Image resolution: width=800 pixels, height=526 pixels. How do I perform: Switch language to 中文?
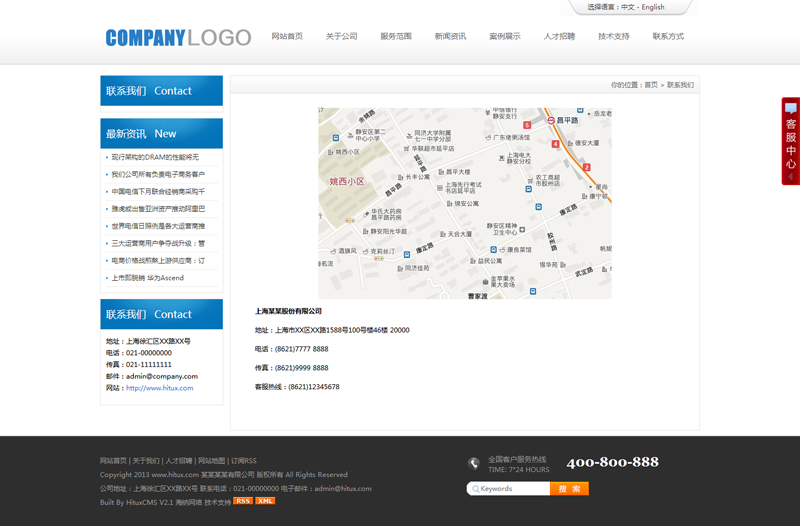[628, 7]
